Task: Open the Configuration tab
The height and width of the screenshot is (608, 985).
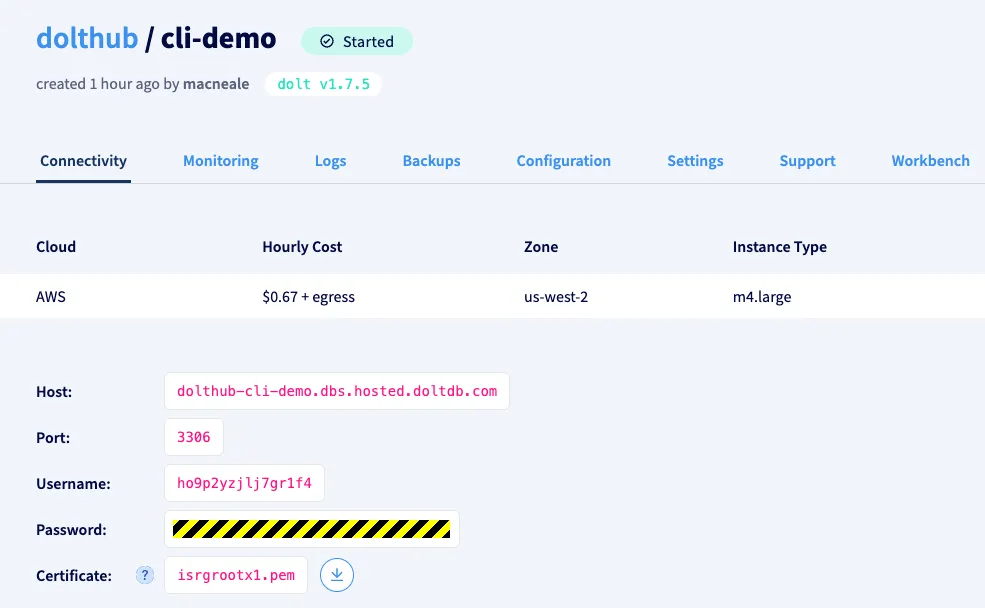Action: coord(563,161)
